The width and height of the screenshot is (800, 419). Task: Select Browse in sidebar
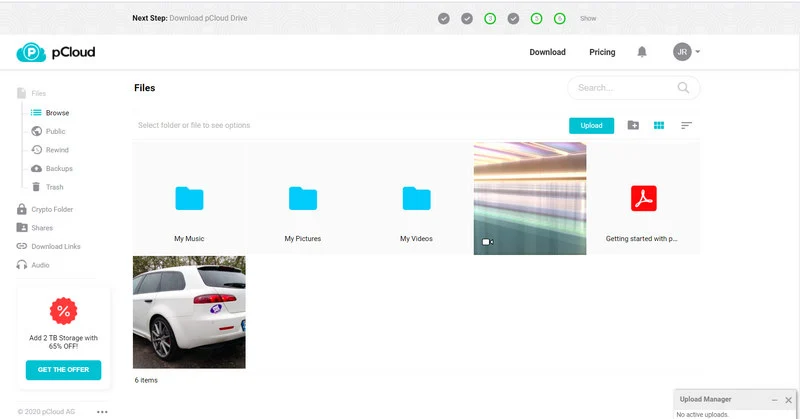pos(50,113)
